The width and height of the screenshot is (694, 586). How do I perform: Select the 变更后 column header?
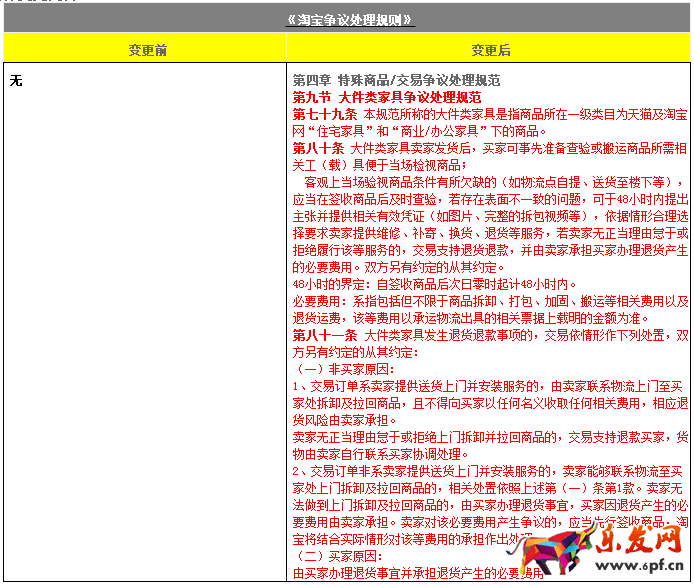pos(490,49)
